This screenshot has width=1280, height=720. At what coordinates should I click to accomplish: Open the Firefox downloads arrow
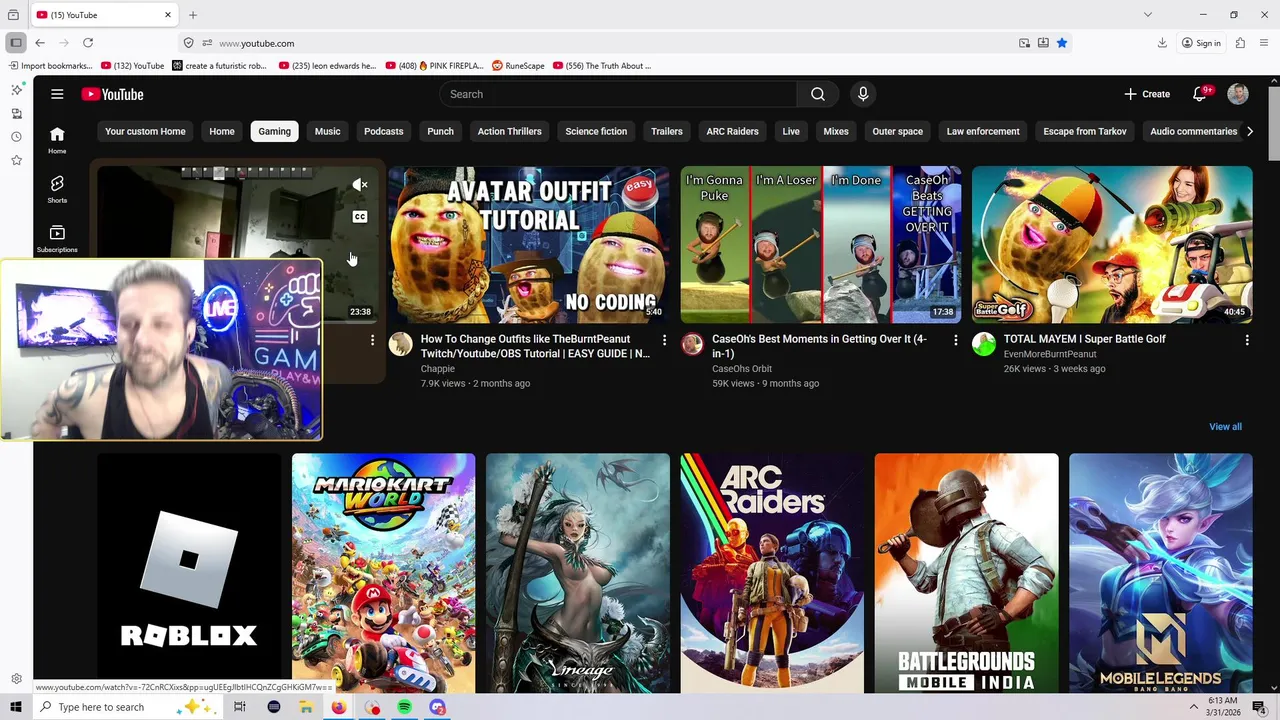click(x=1162, y=43)
